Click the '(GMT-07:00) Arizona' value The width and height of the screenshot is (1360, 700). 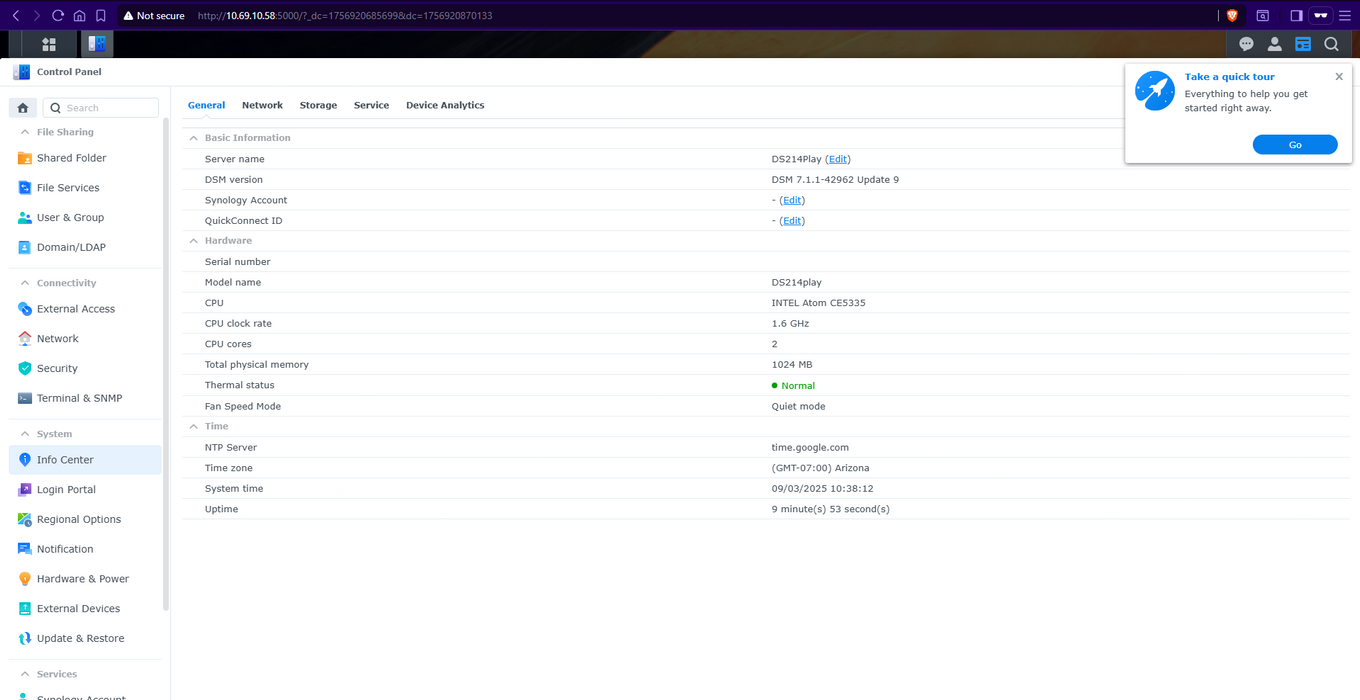820,468
